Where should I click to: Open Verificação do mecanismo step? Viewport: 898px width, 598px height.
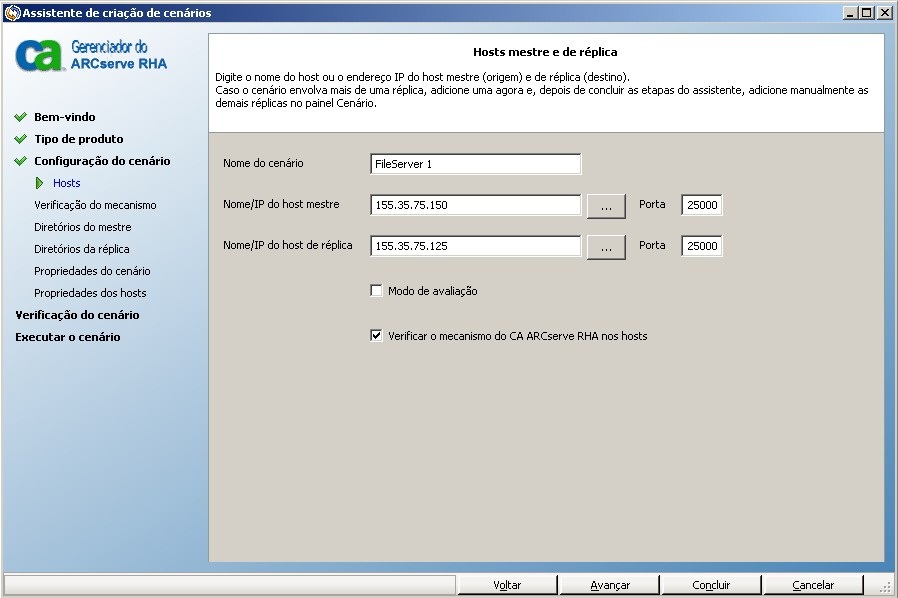[95, 205]
